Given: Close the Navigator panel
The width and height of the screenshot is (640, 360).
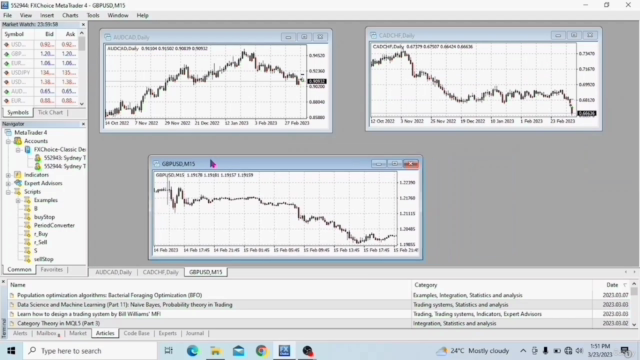Looking at the screenshot, I should click(83, 124).
